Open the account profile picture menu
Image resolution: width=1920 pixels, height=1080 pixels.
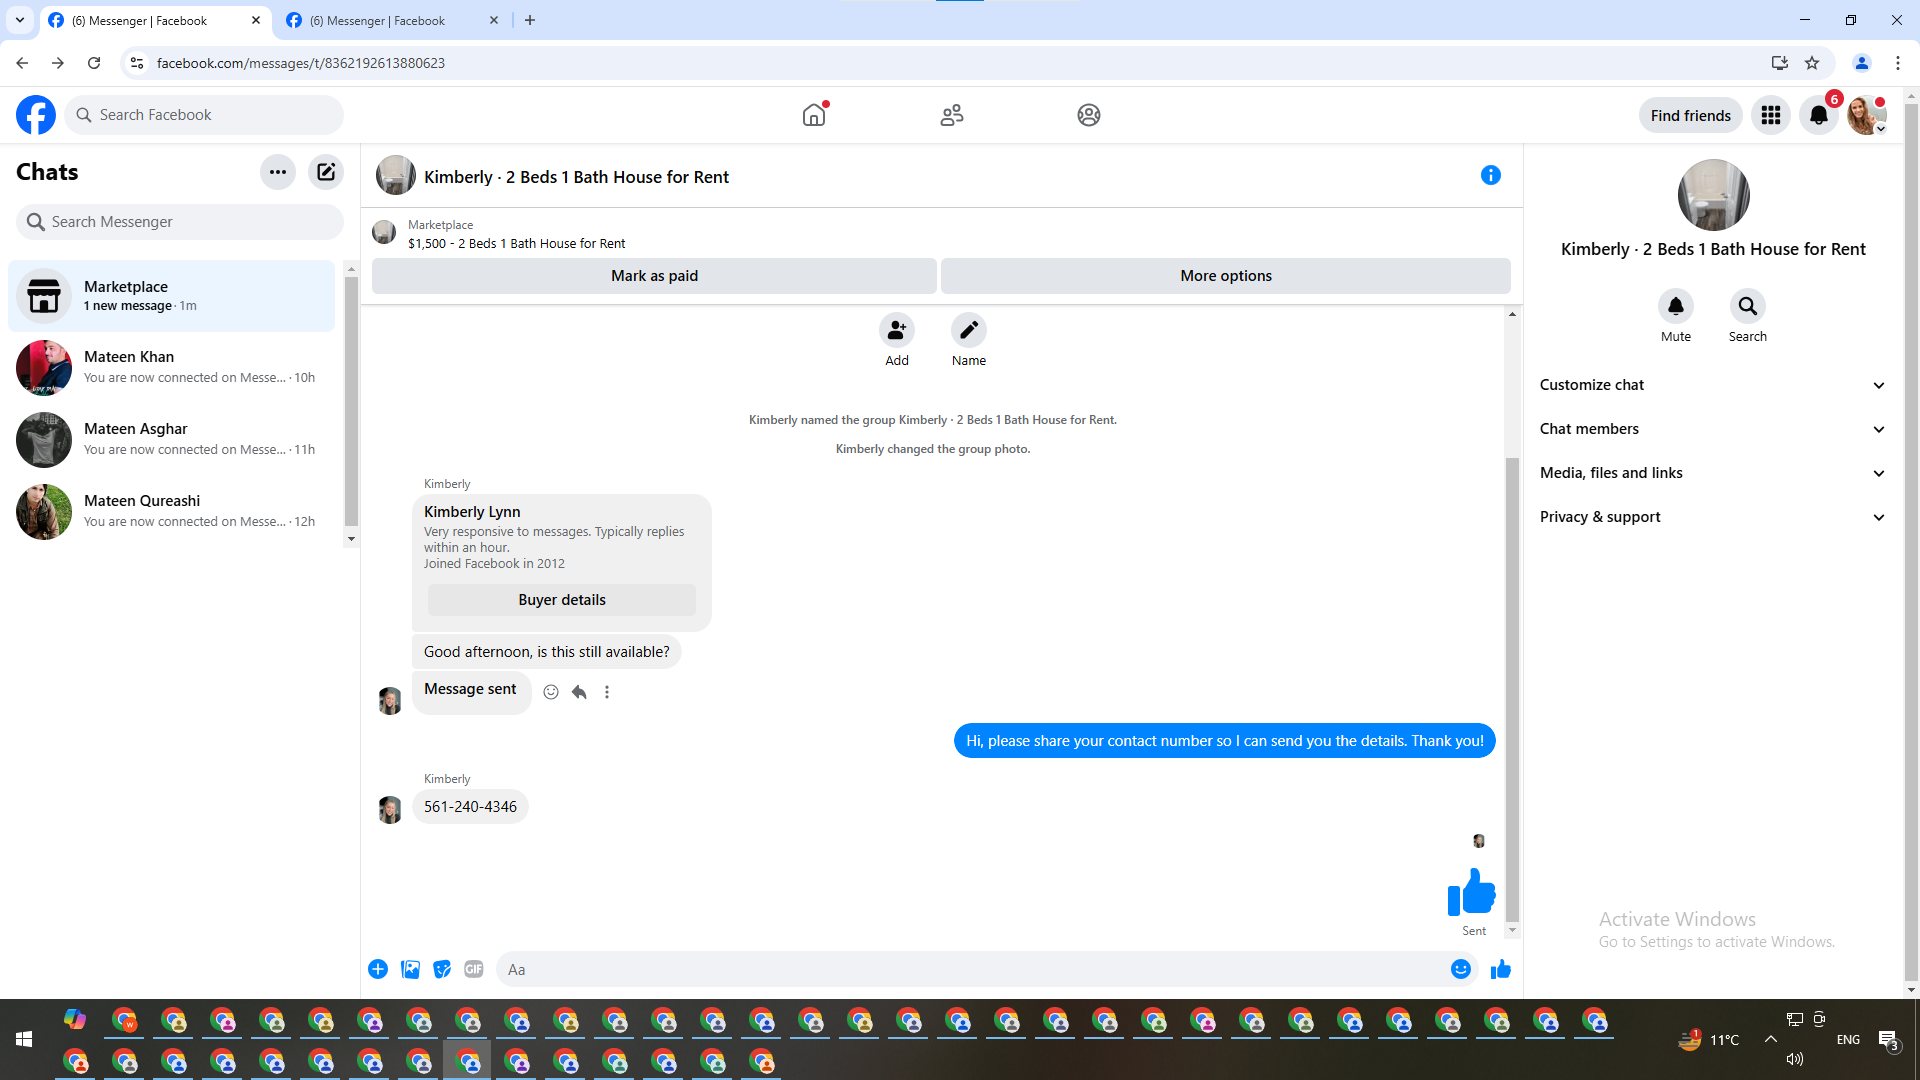click(1867, 115)
